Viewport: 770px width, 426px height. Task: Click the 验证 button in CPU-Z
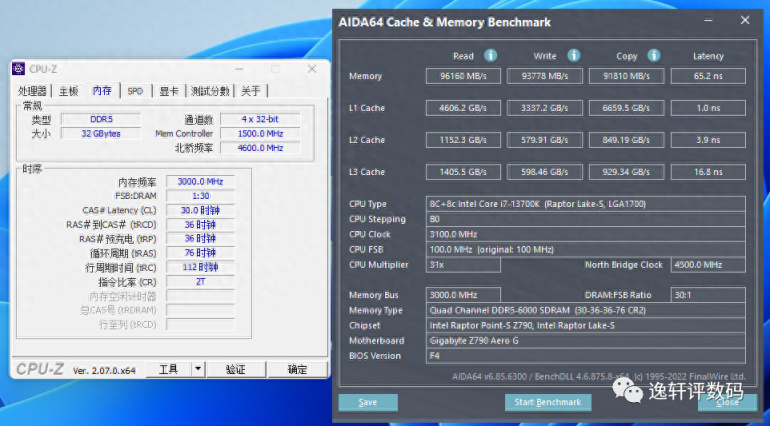coord(236,369)
